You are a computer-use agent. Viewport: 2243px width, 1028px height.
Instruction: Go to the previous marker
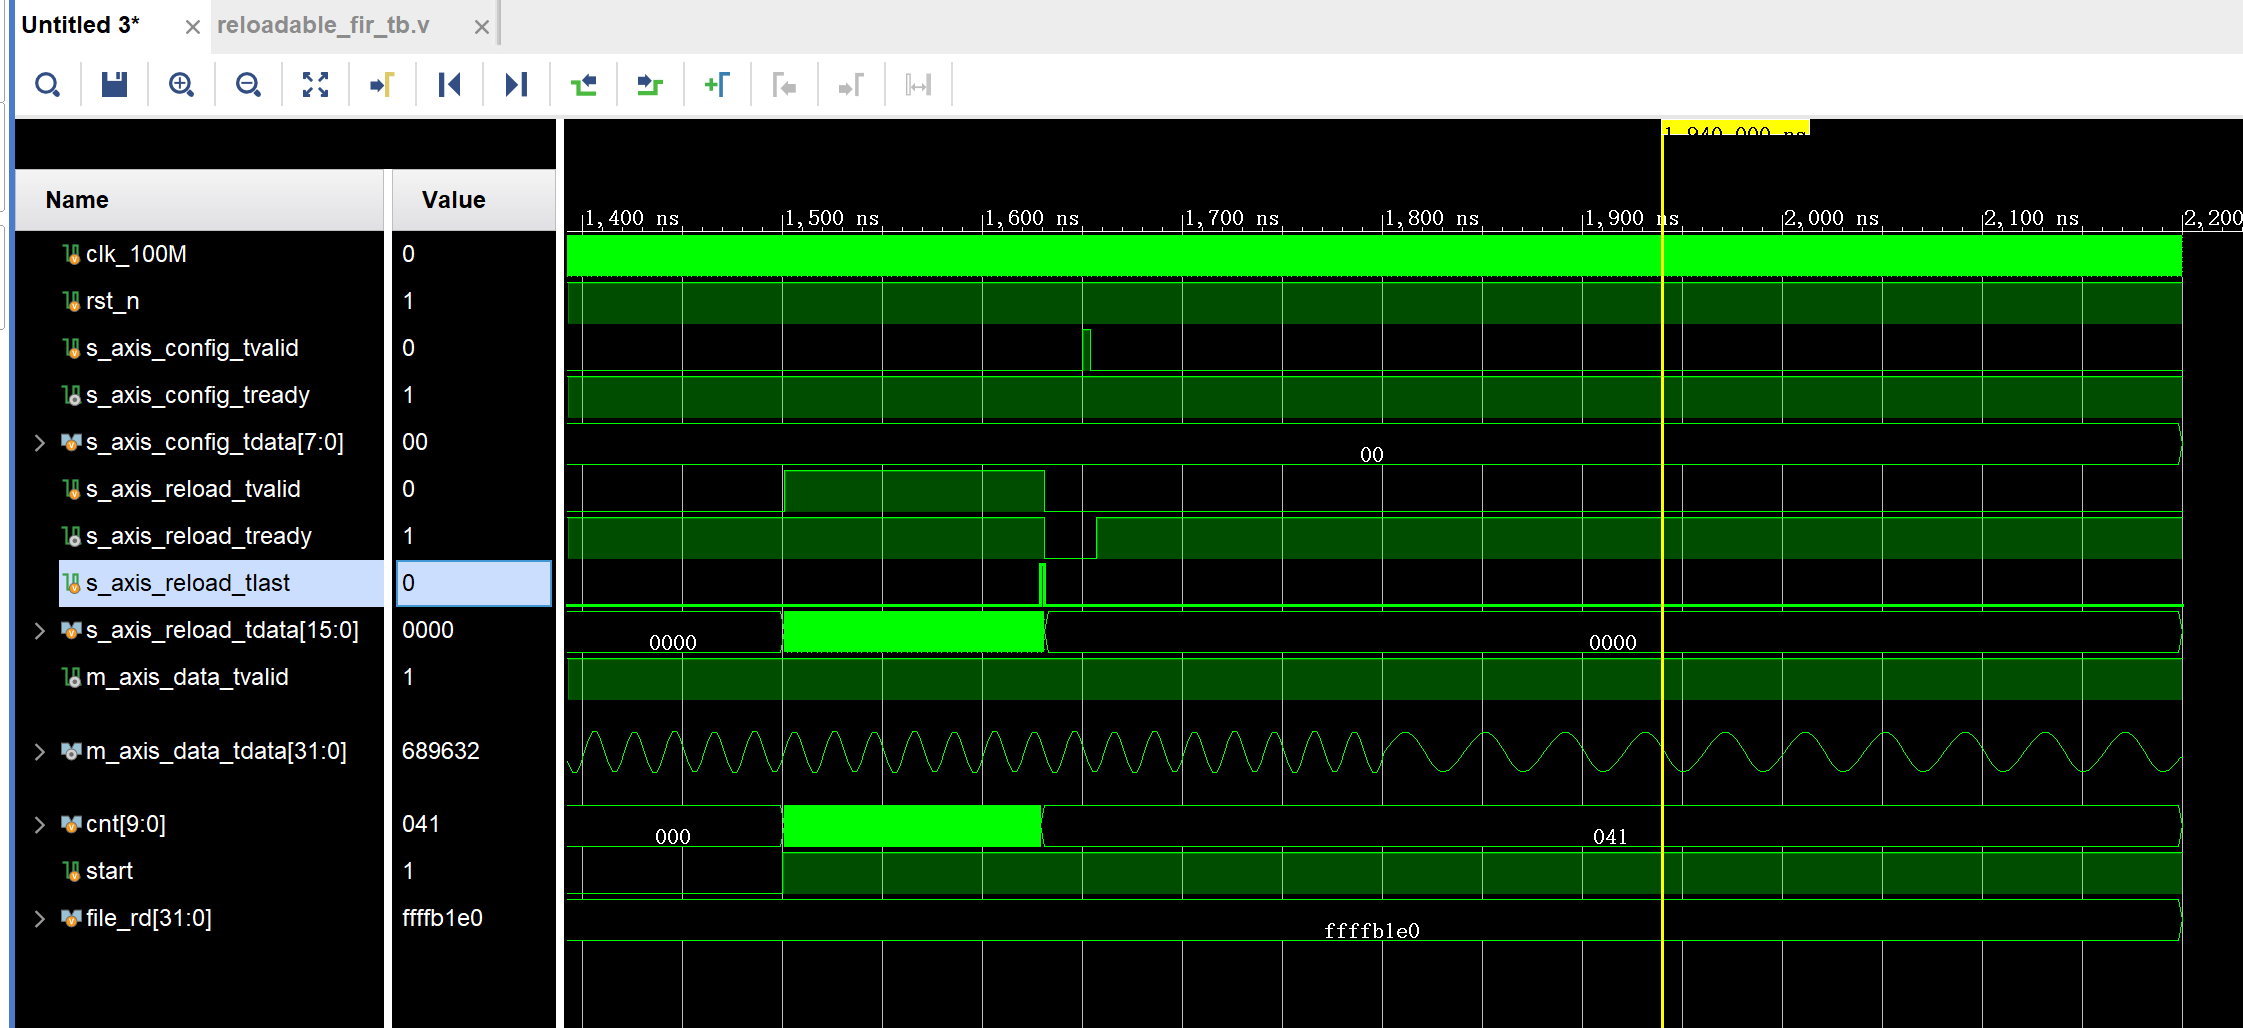(784, 85)
